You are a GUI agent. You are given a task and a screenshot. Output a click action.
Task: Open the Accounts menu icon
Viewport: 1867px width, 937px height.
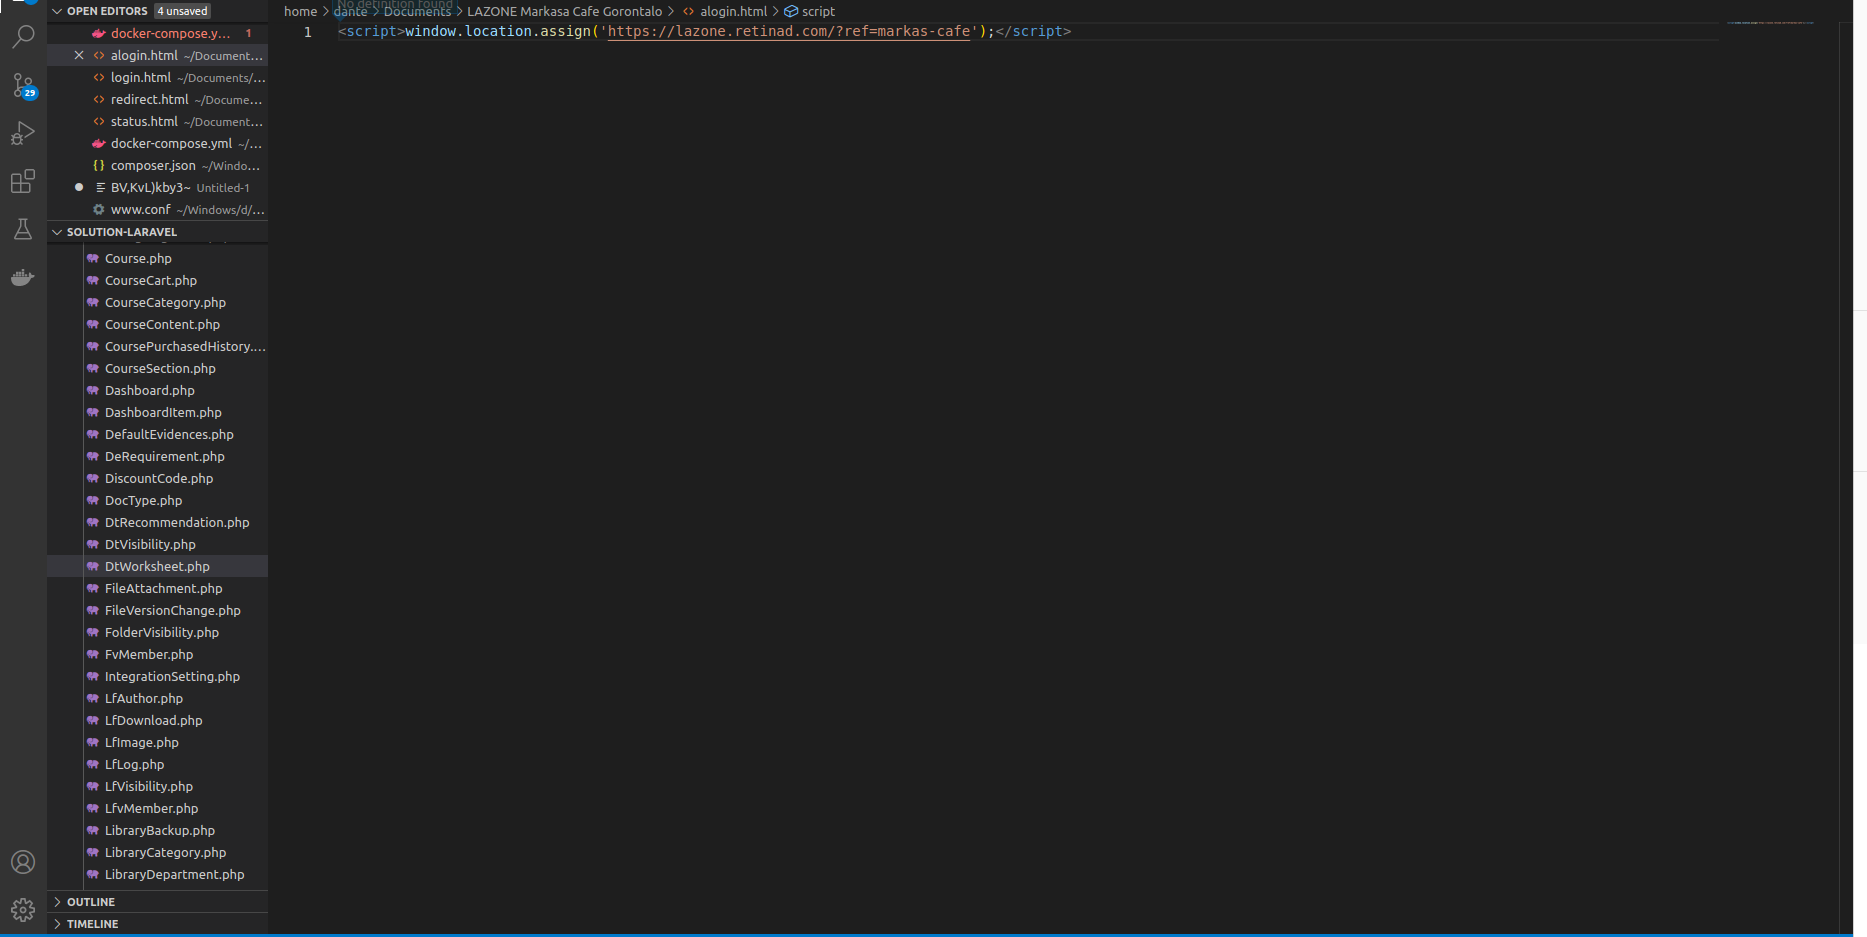[23, 862]
